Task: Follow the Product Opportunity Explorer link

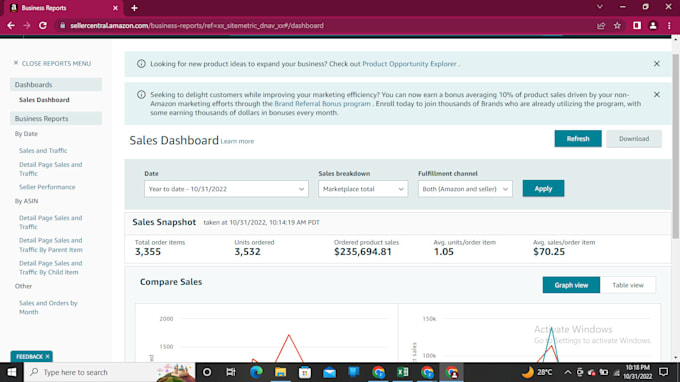Action: pos(409,64)
